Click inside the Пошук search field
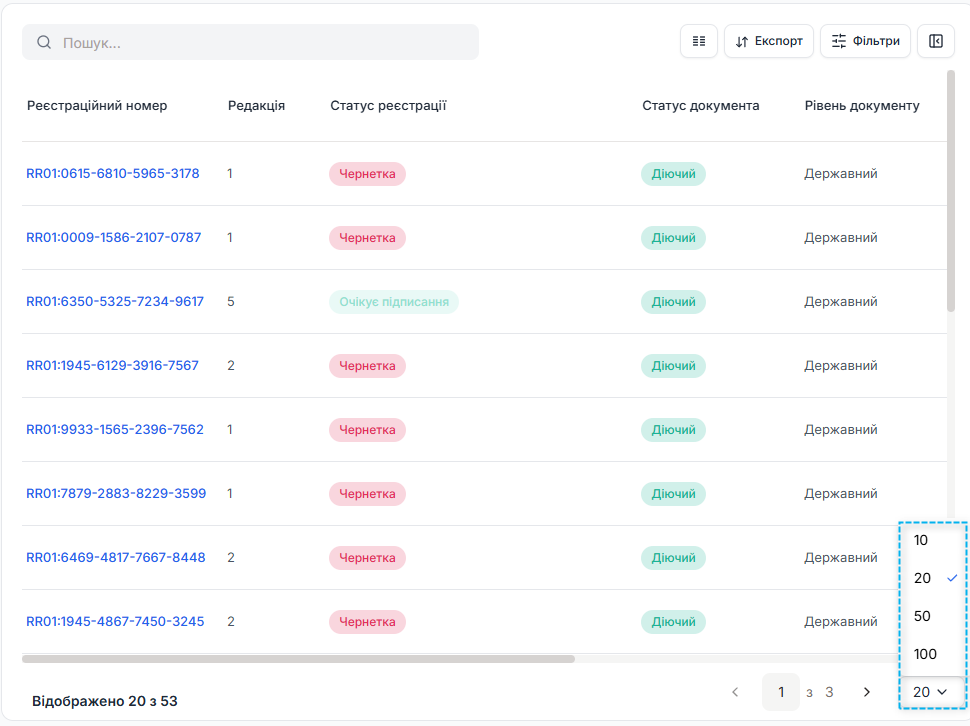This screenshot has height=726, width=970. [x=251, y=42]
